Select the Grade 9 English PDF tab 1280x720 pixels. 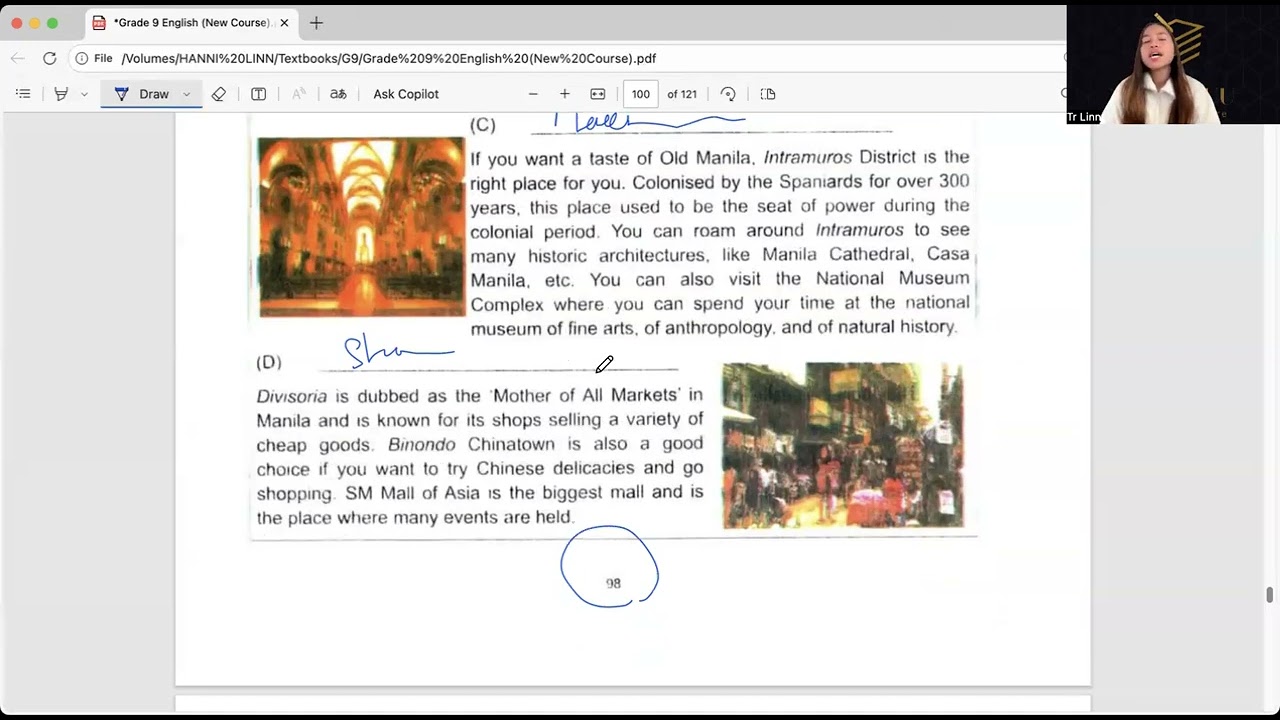point(190,23)
